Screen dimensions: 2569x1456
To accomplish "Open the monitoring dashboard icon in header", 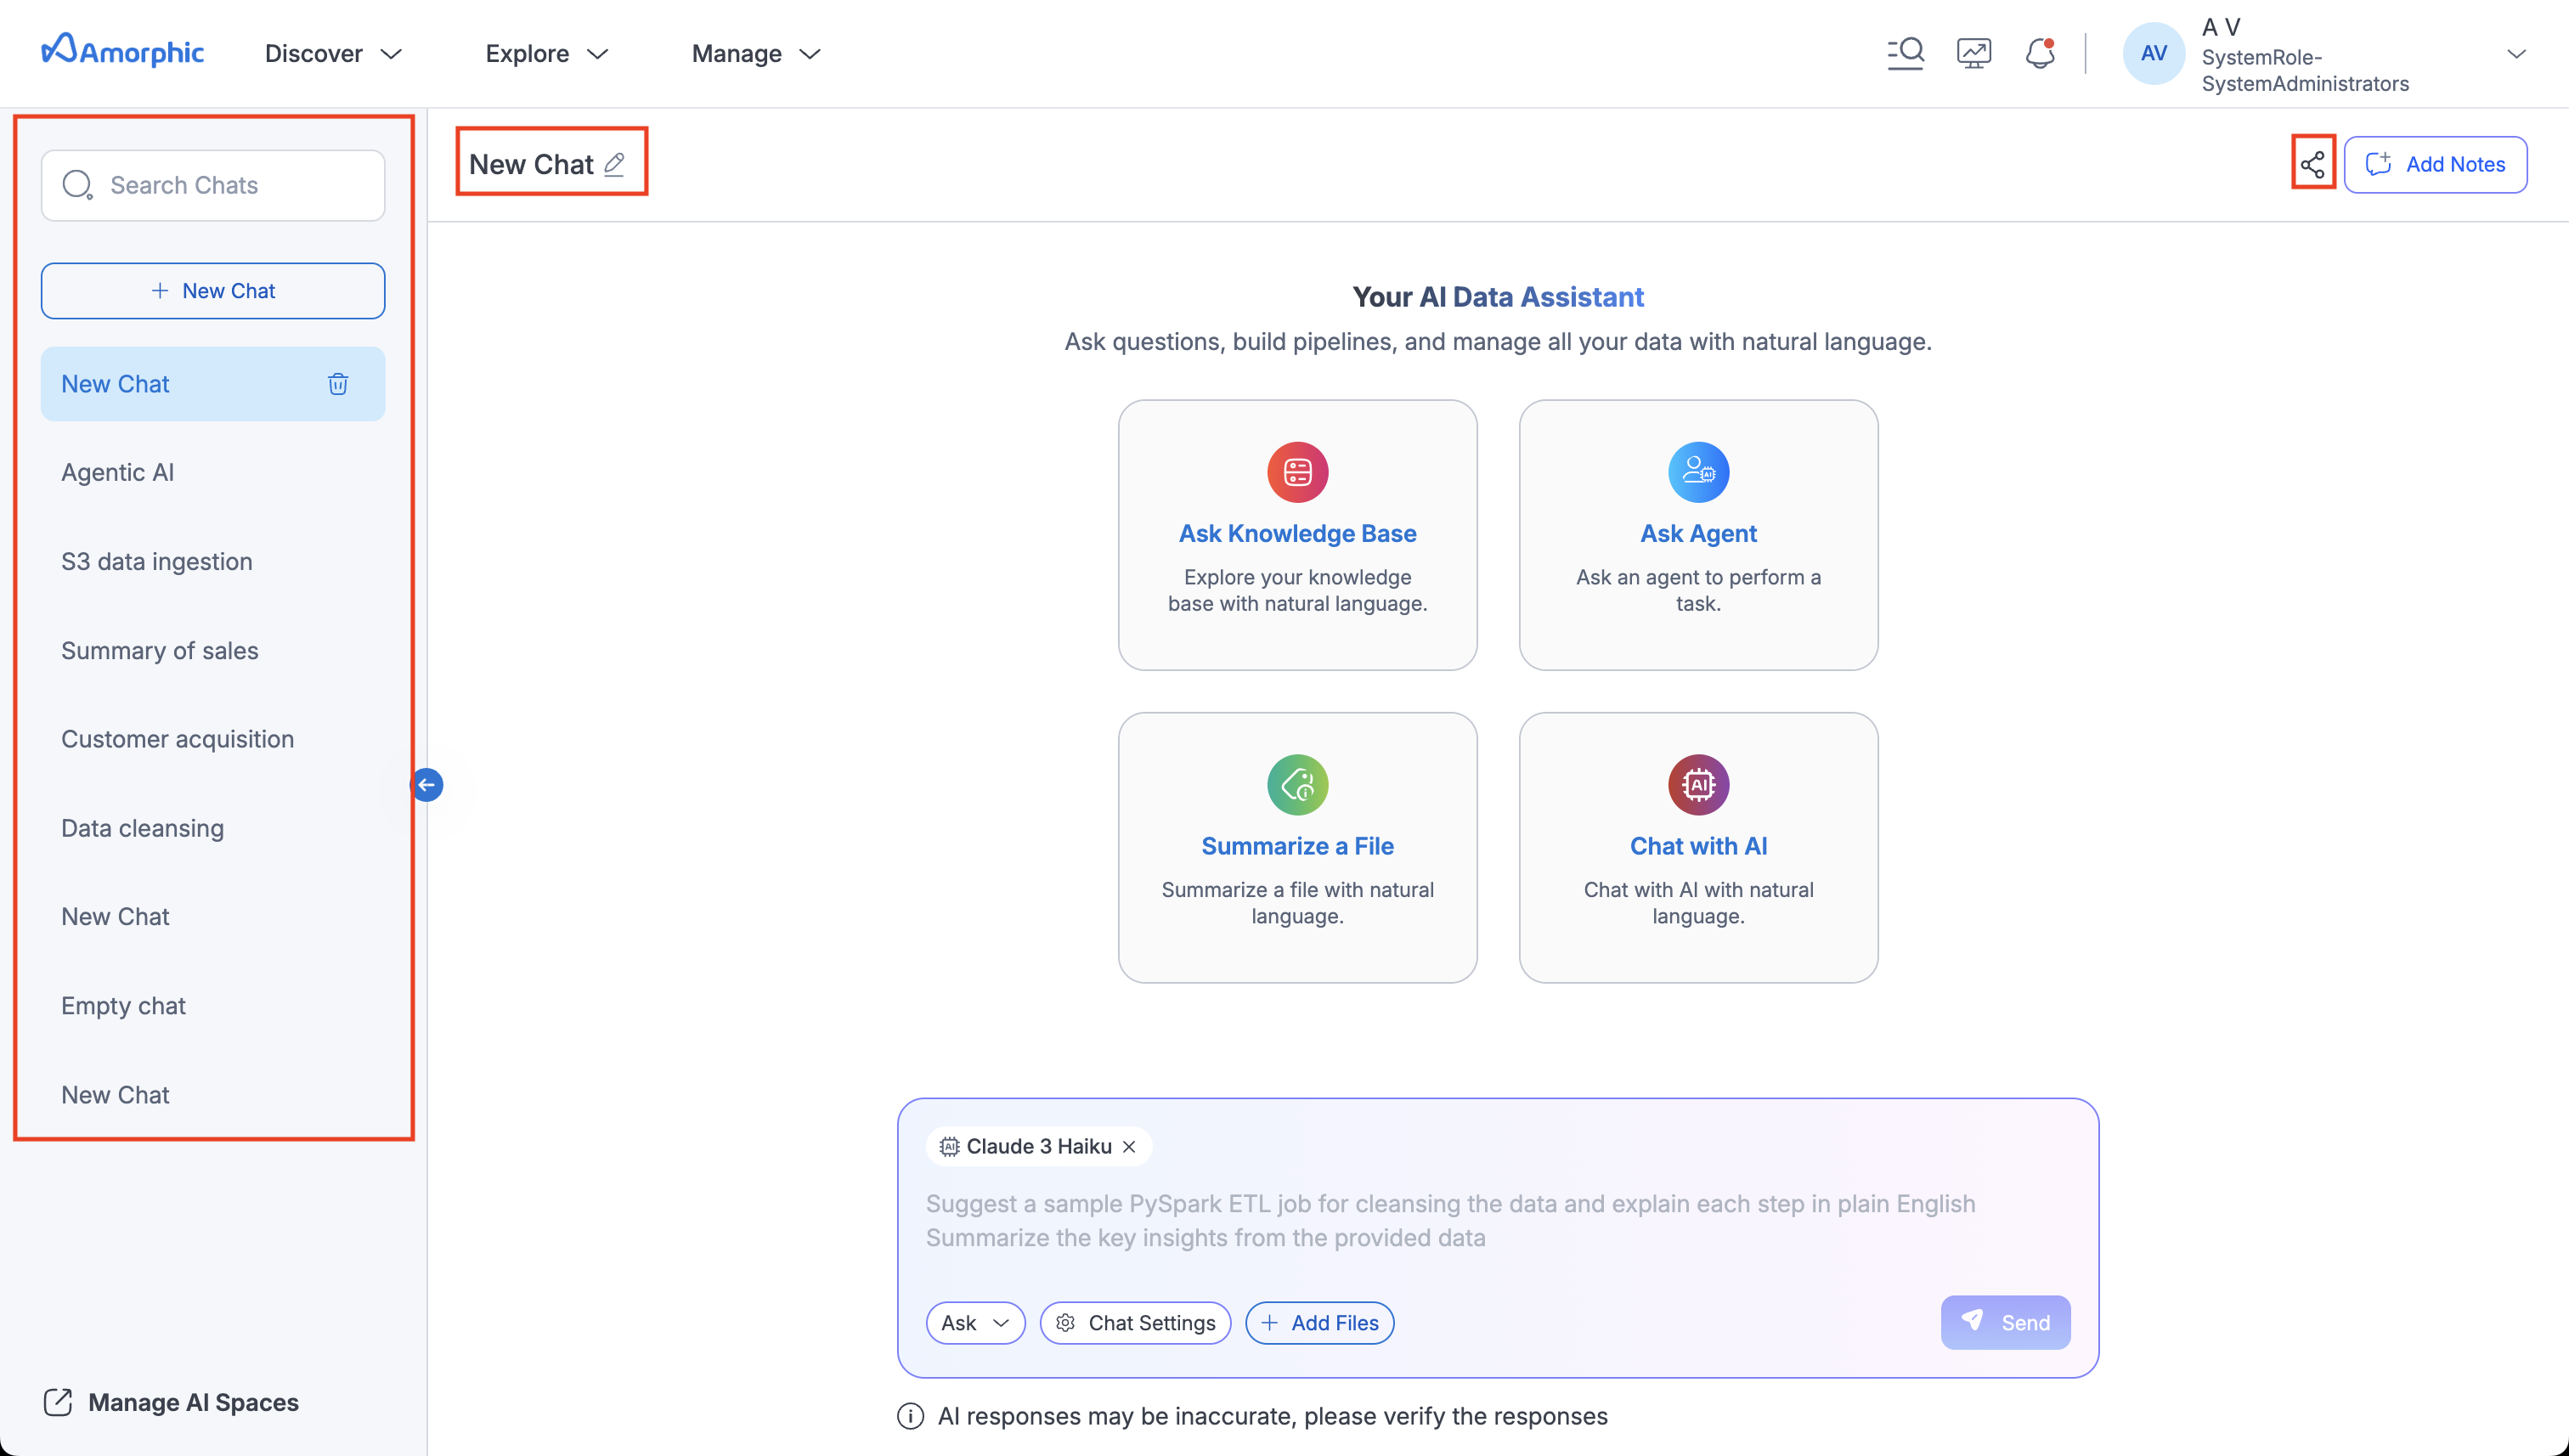I will 1973,53.
